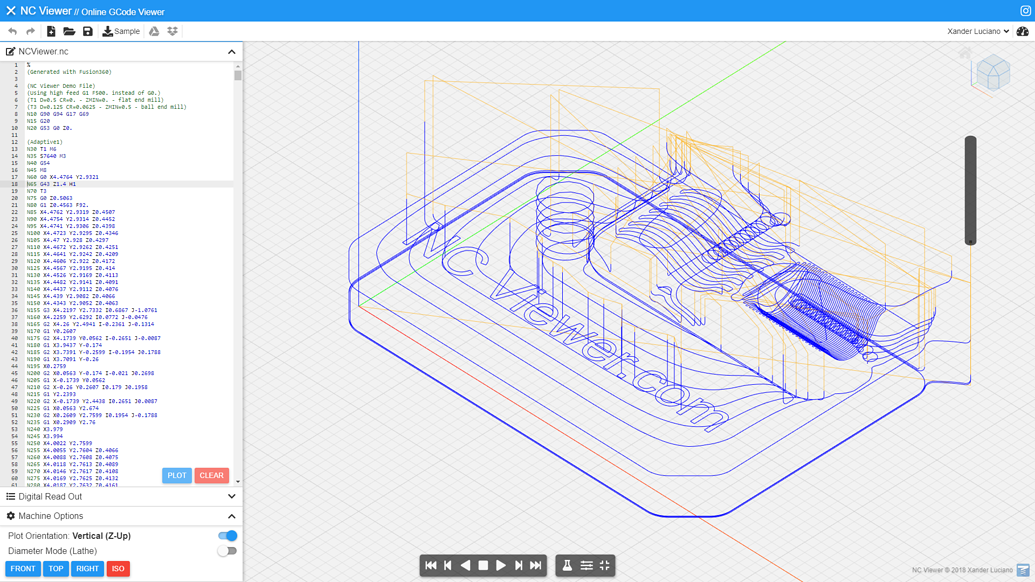Load a file from Google Drive
Image resolution: width=1035 pixels, height=582 pixels.
[x=154, y=31]
